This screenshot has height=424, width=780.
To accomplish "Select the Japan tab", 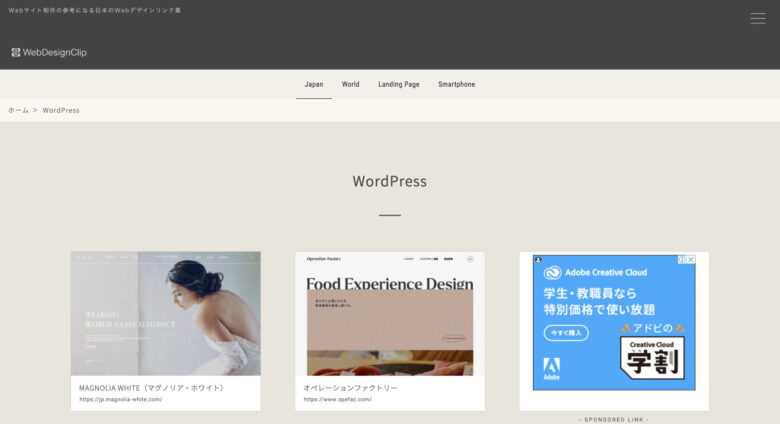I will (x=314, y=84).
